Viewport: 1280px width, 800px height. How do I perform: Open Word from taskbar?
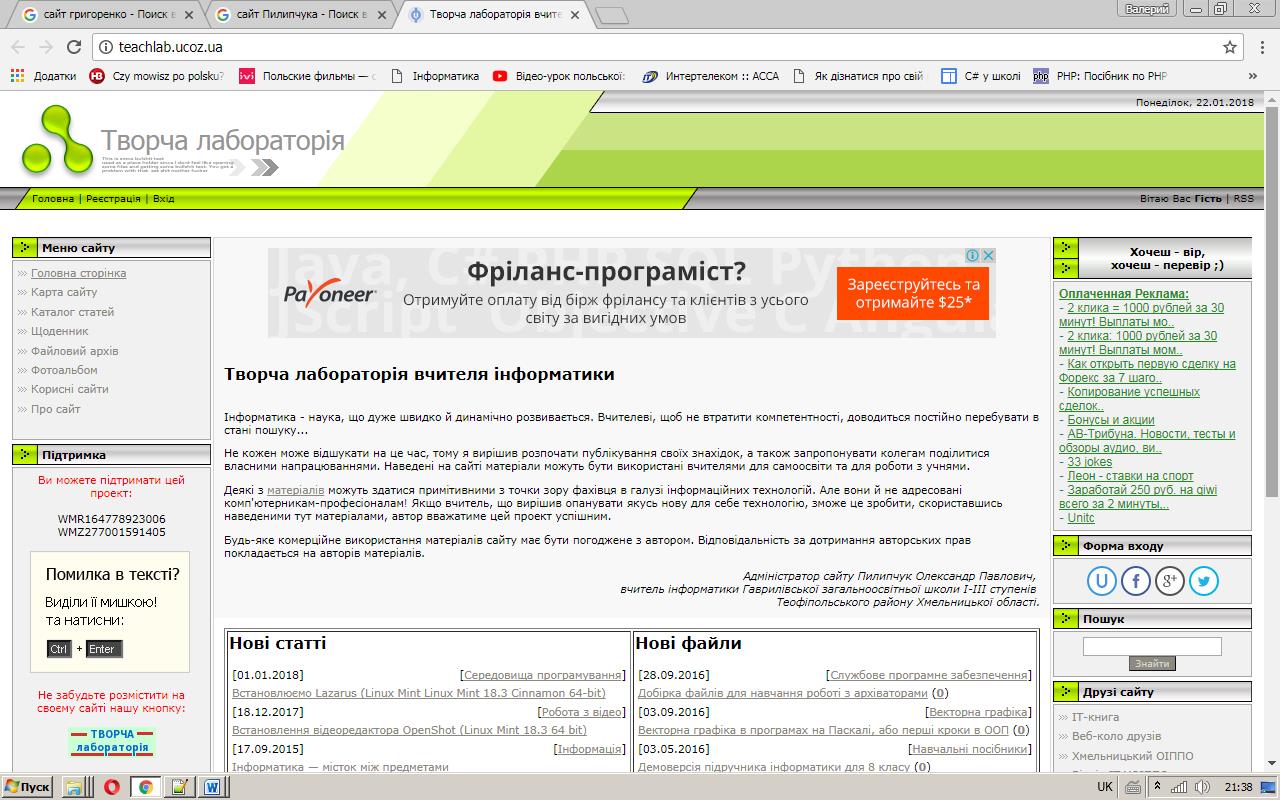click(x=213, y=787)
